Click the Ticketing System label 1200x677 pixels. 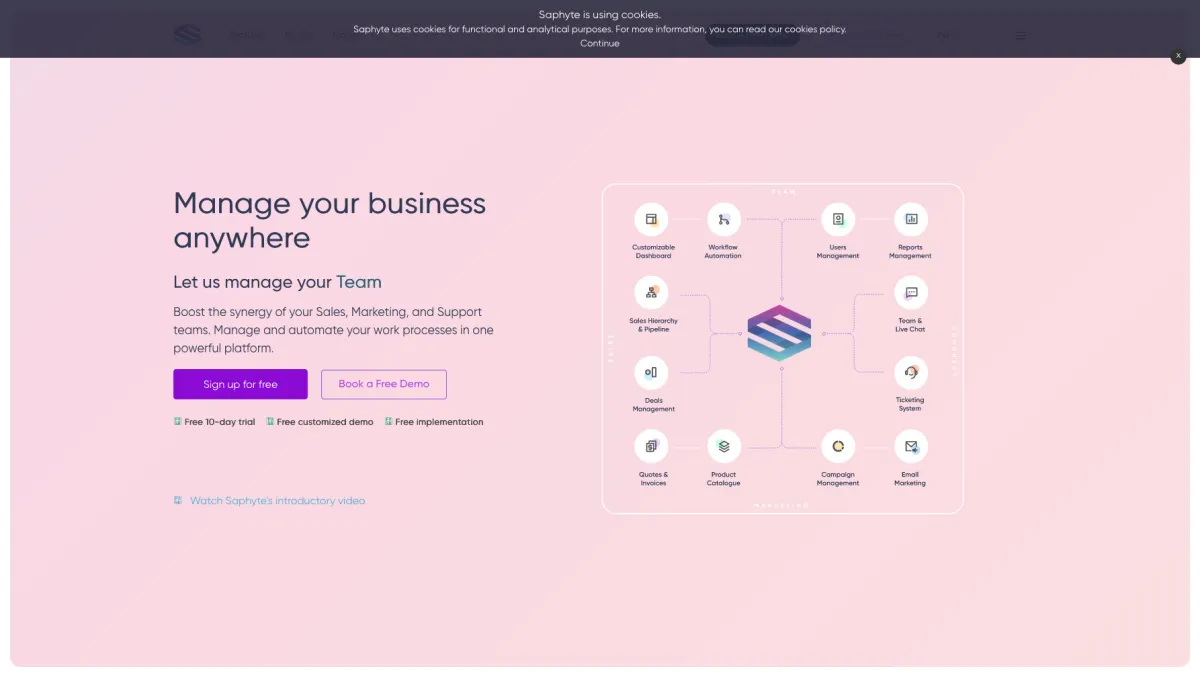[x=910, y=404]
